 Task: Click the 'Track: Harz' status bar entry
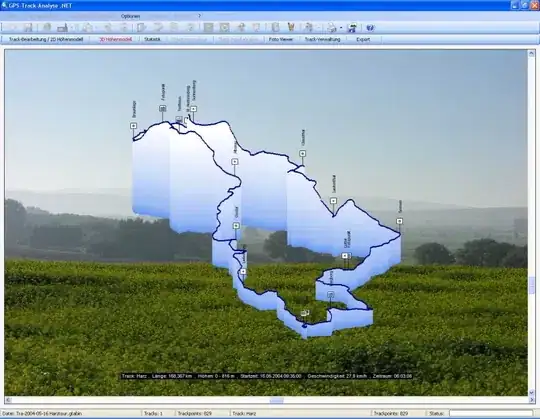(244, 413)
